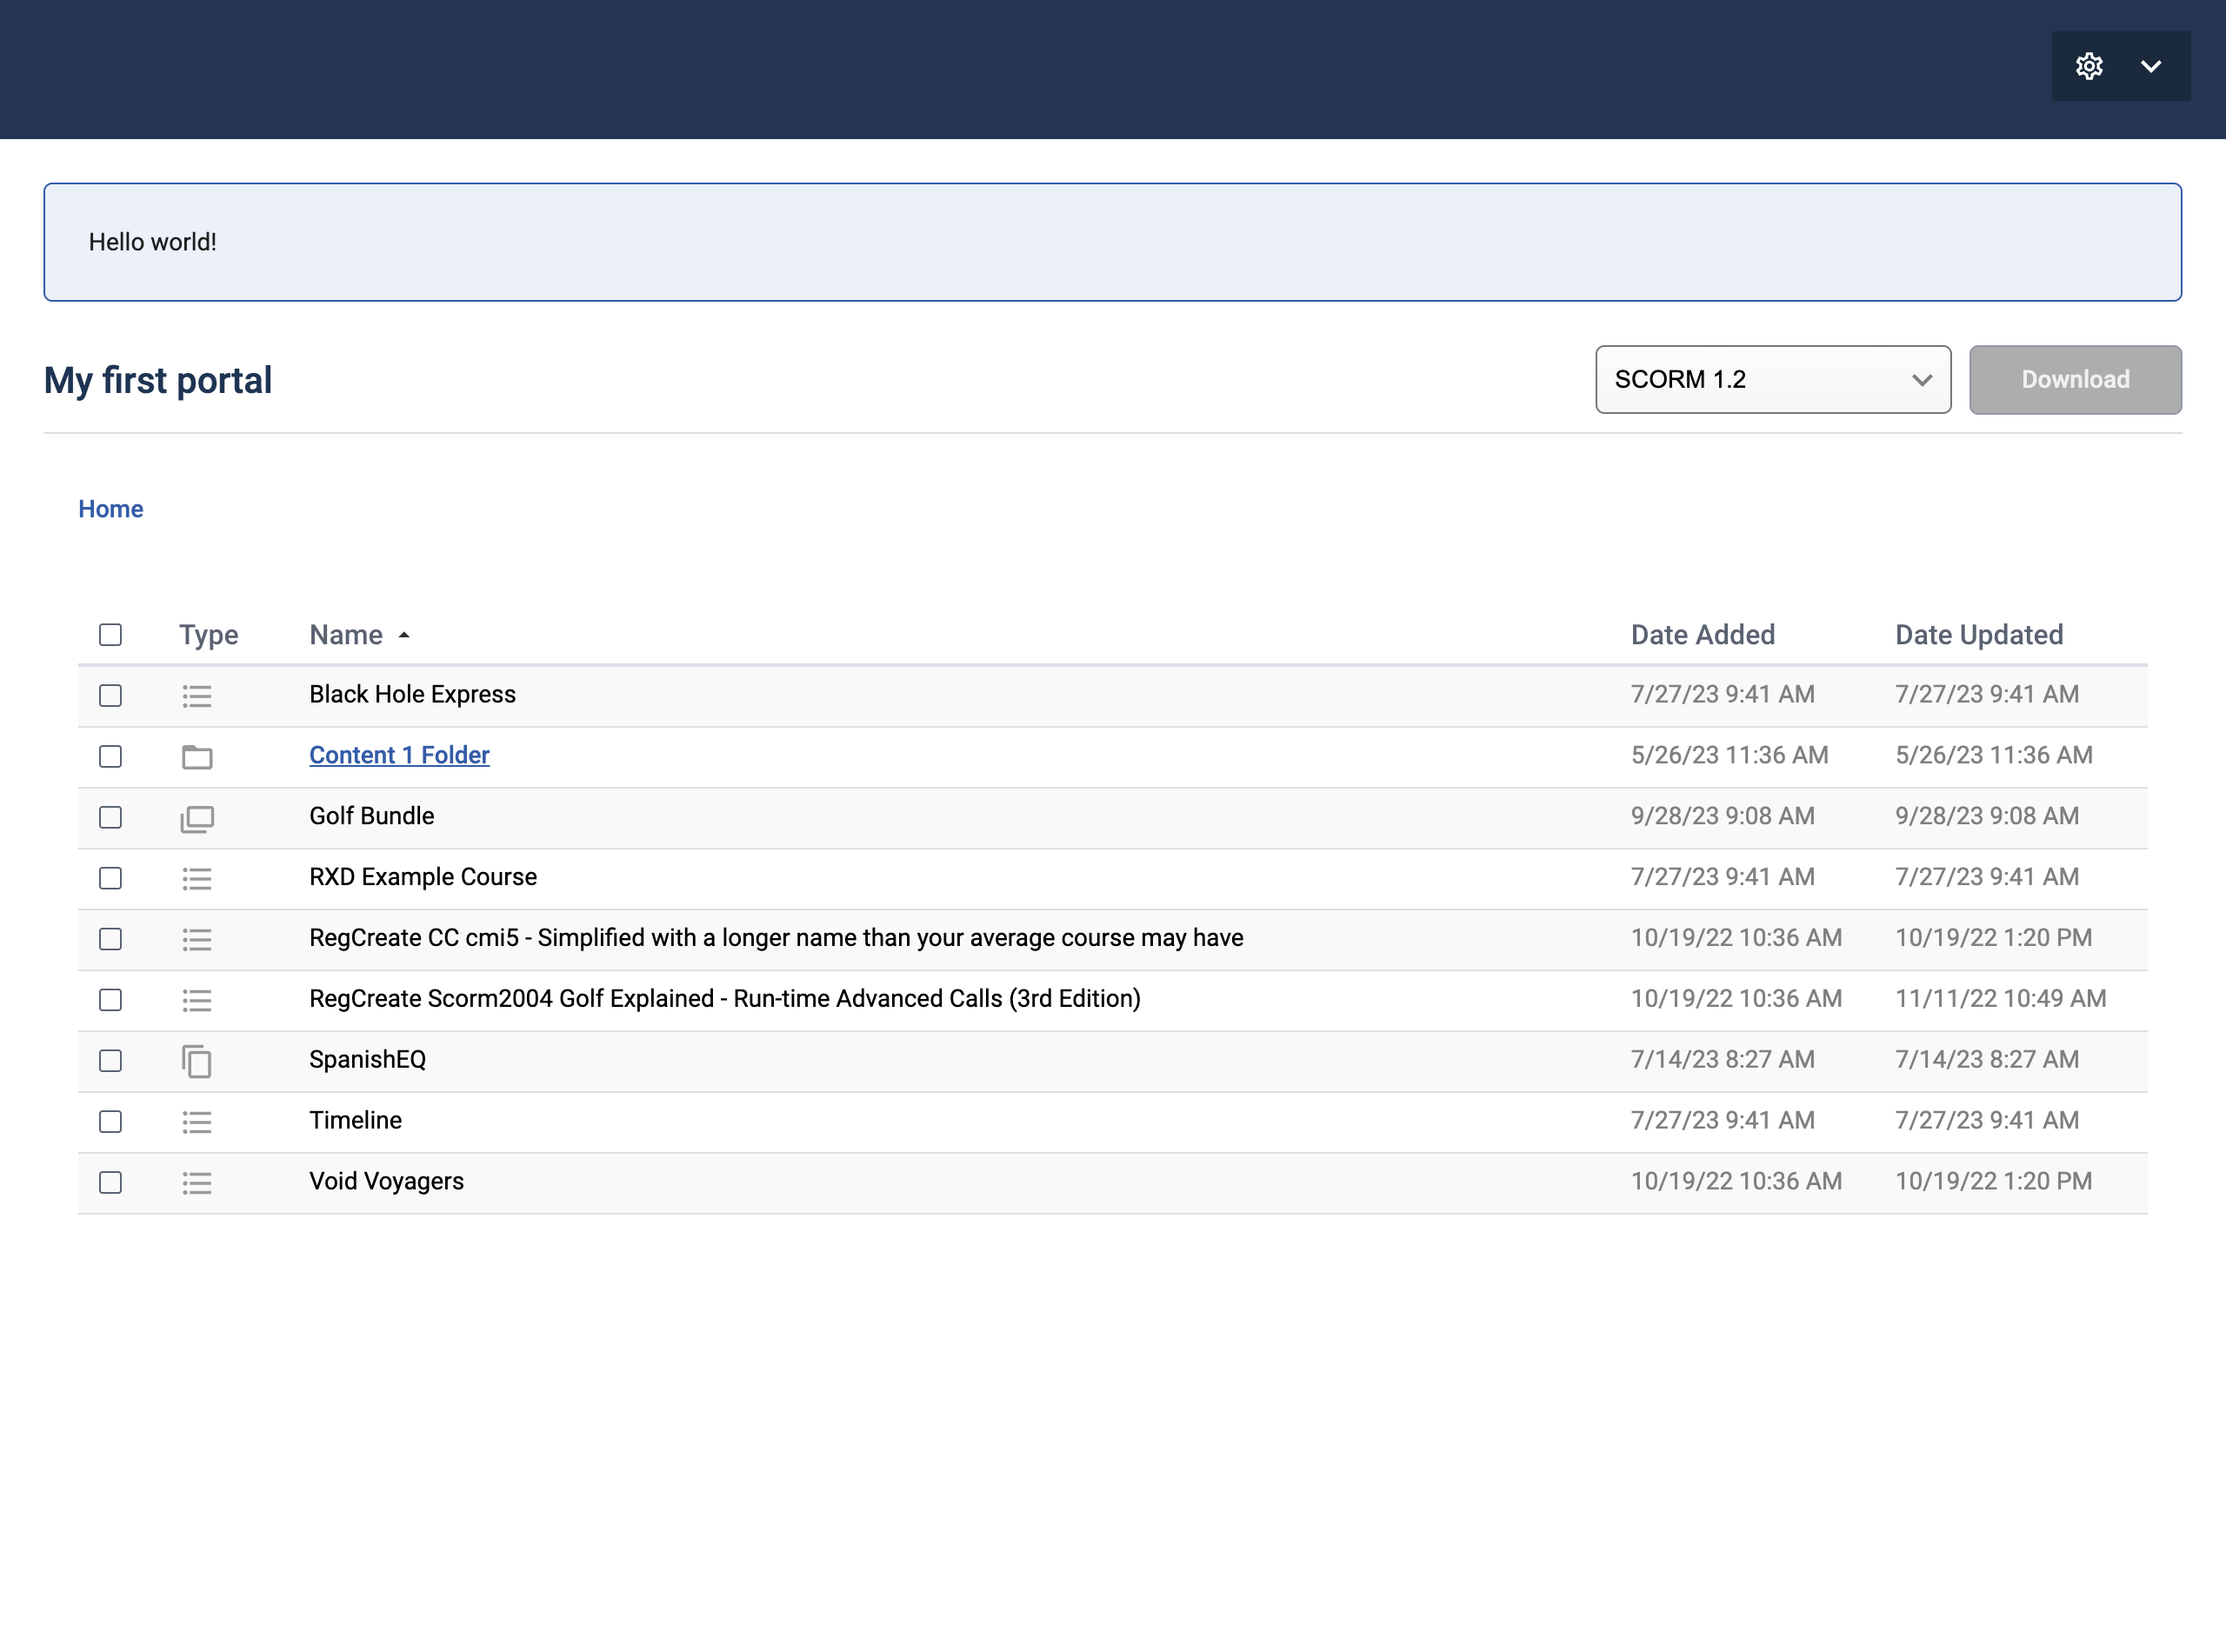The image size is (2226, 1652).
Task: Sort by the Date Updated column header
Action: [x=1978, y=635]
